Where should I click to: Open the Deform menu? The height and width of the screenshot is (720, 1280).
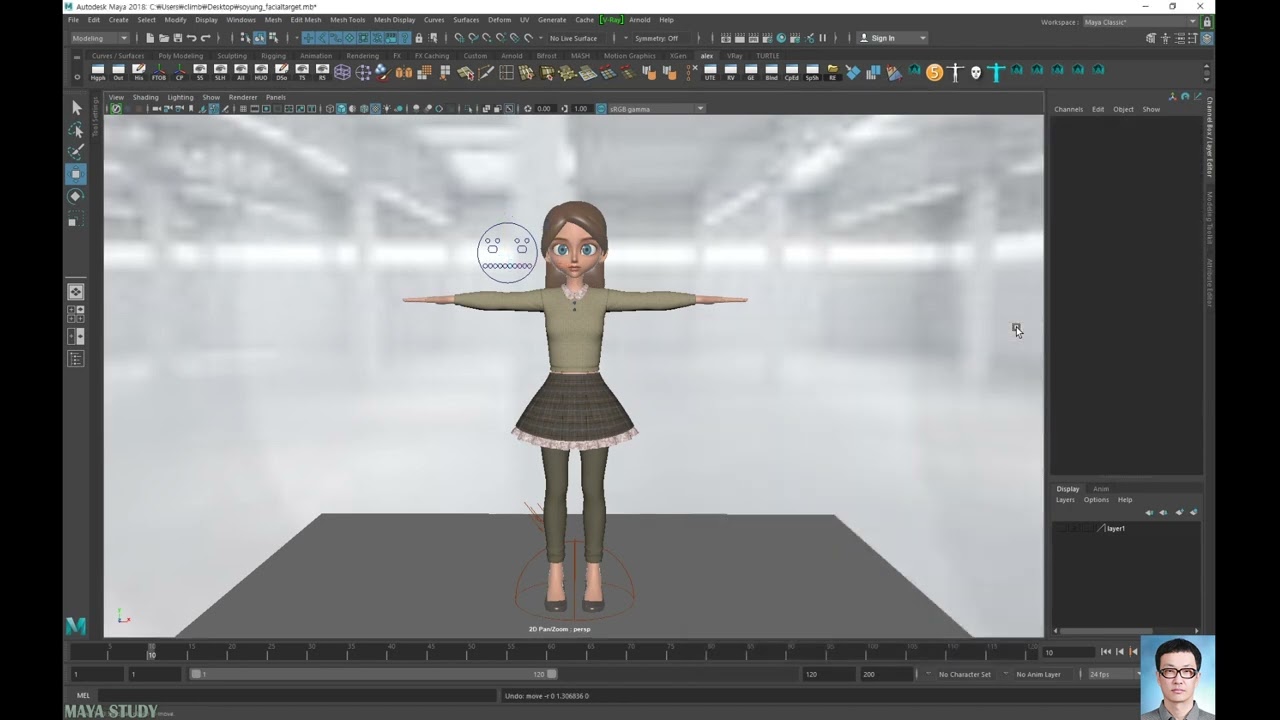coord(499,20)
